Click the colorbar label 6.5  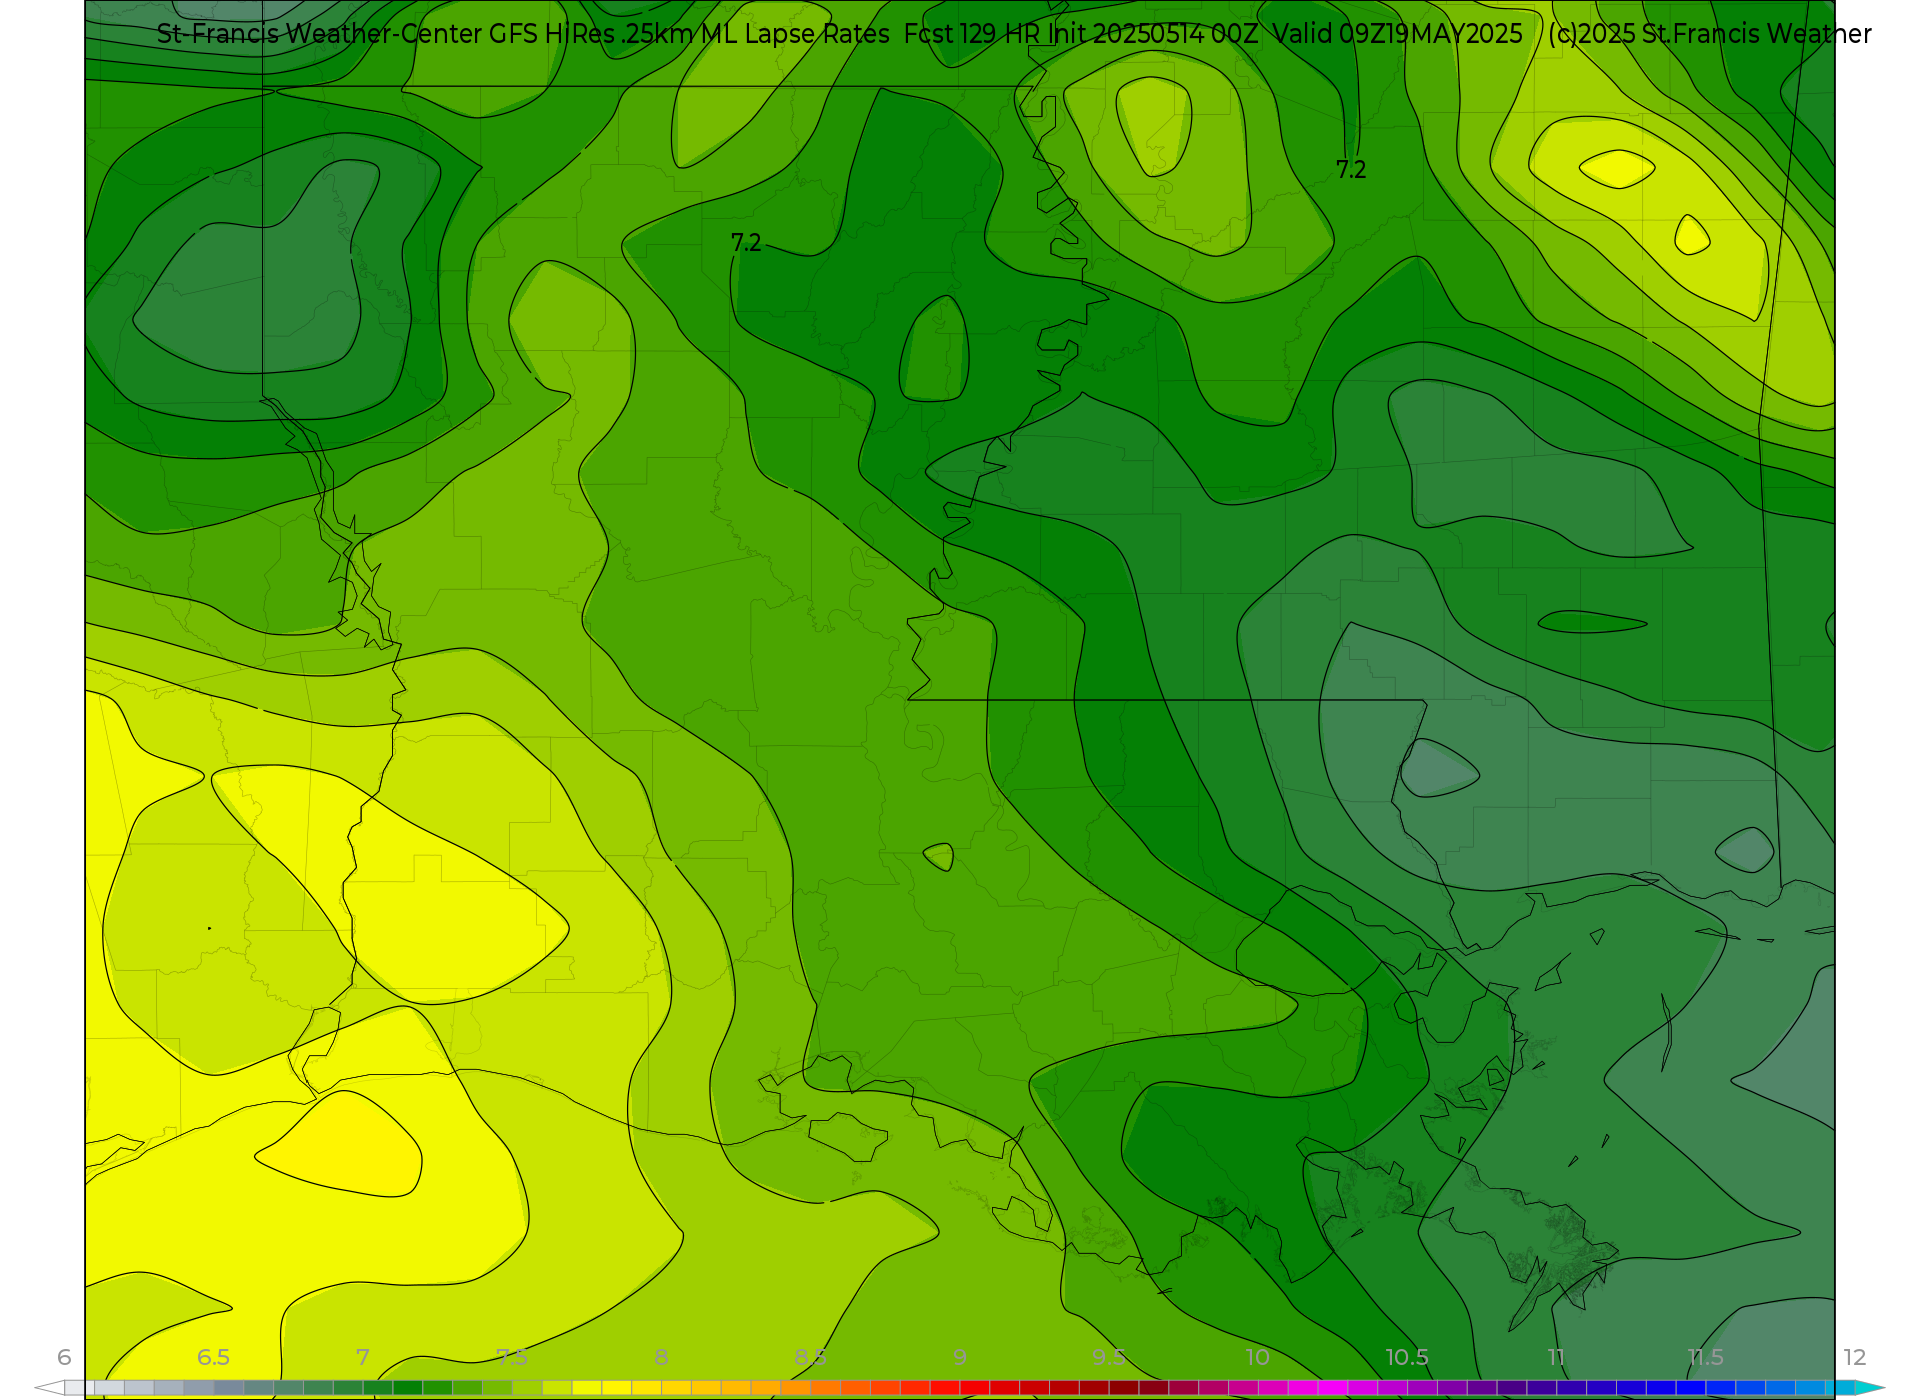coord(213,1357)
